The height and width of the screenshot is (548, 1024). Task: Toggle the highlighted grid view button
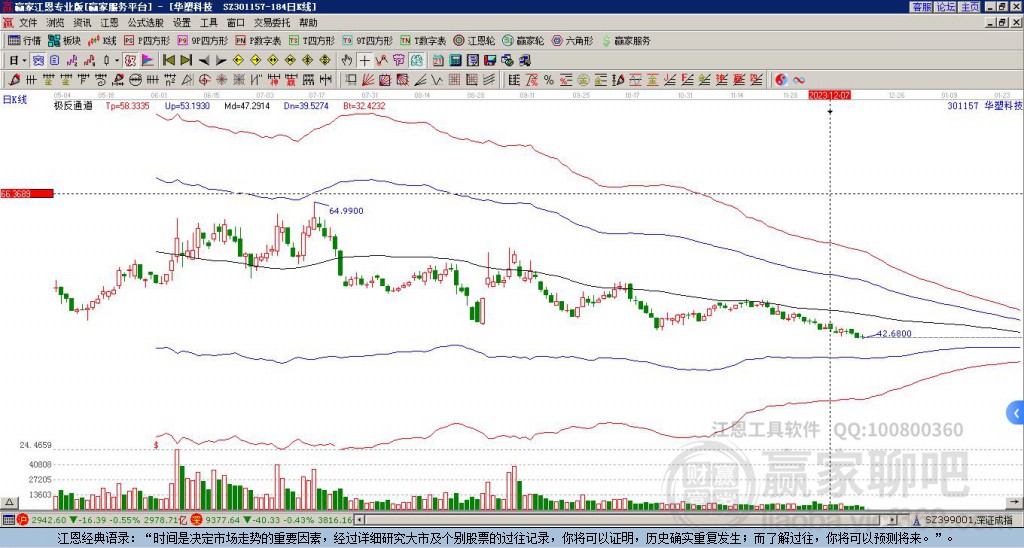(x=38, y=60)
